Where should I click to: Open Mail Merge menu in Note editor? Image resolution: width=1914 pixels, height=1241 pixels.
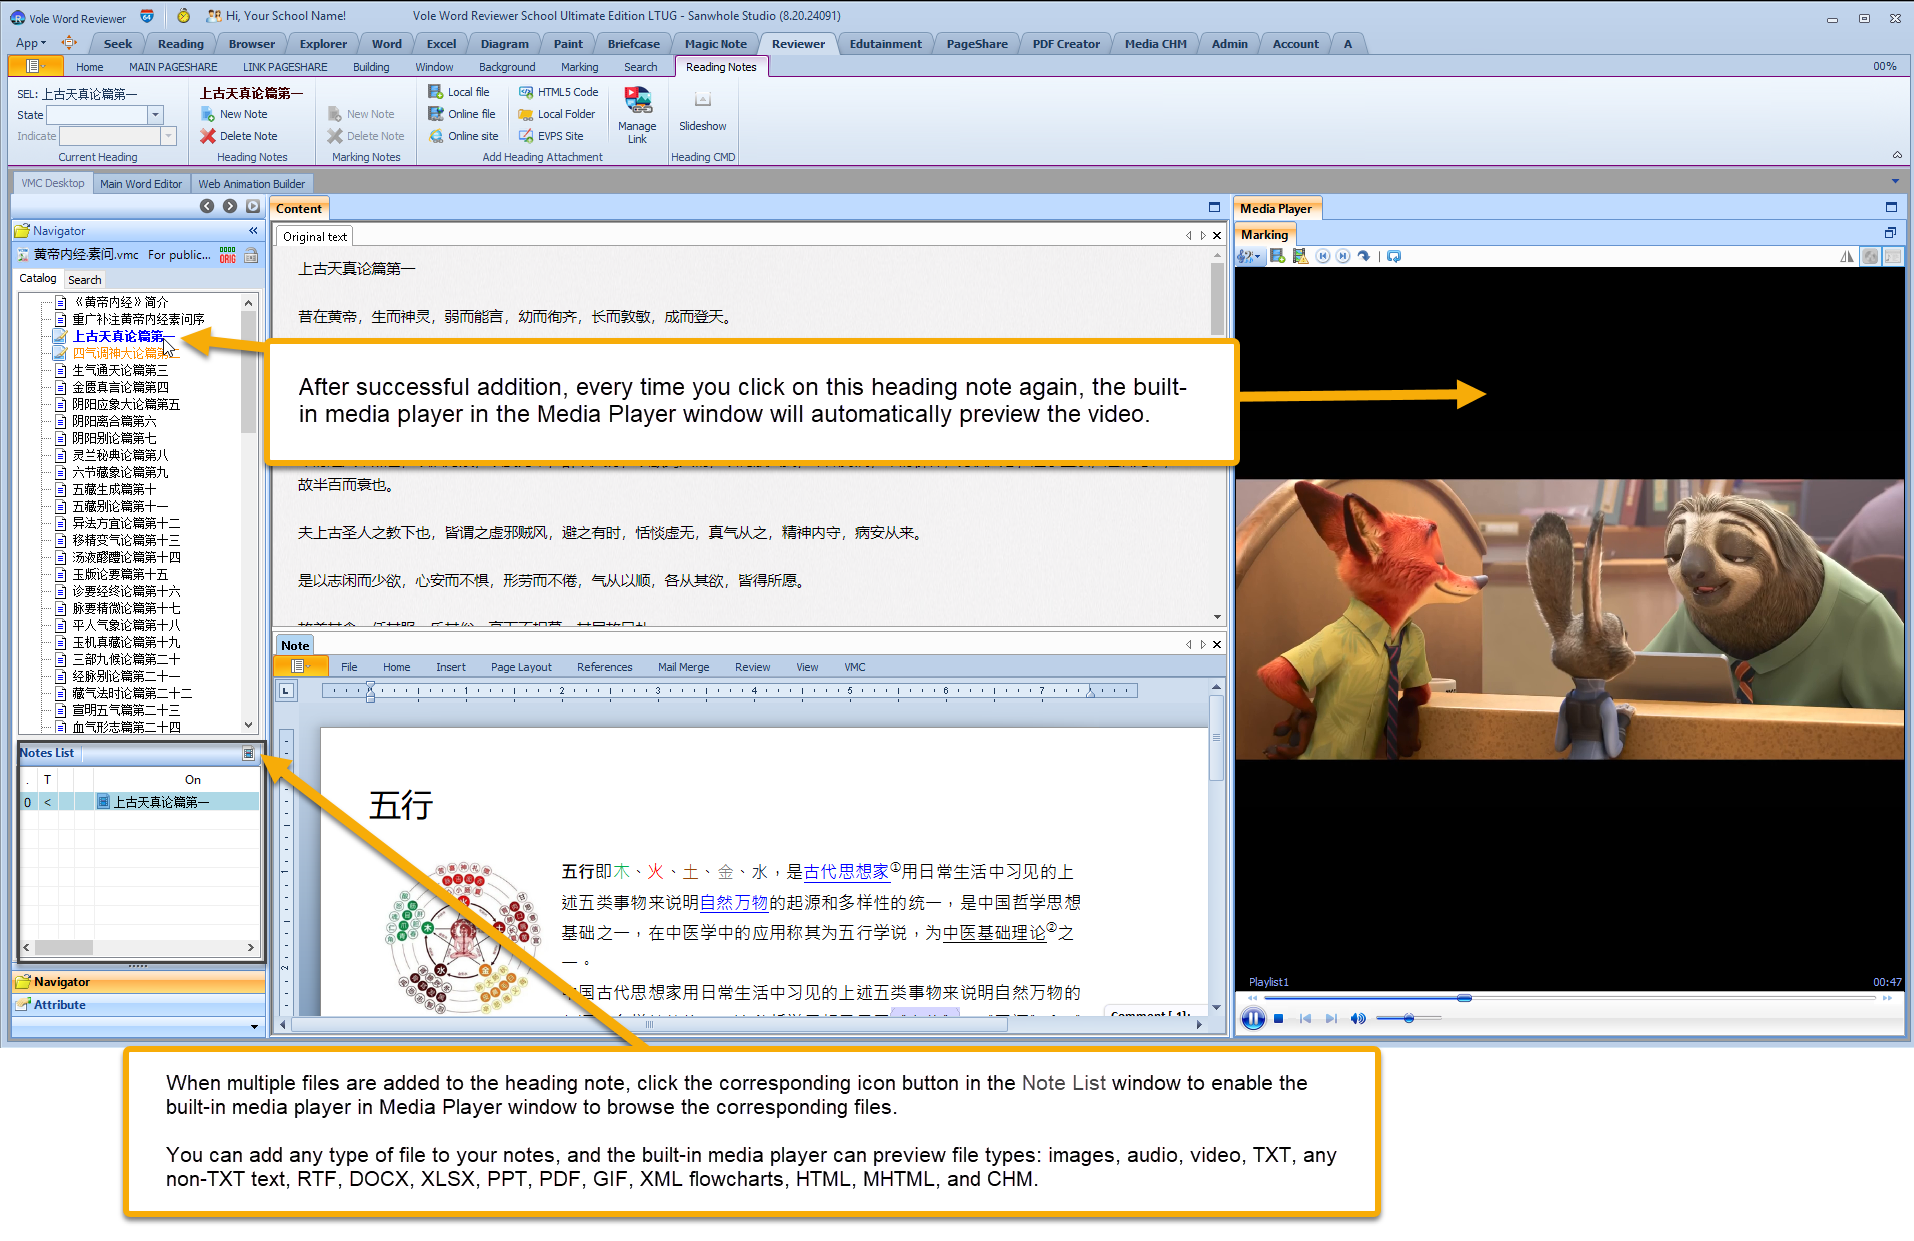pyautogui.click(x=683, y=667)
